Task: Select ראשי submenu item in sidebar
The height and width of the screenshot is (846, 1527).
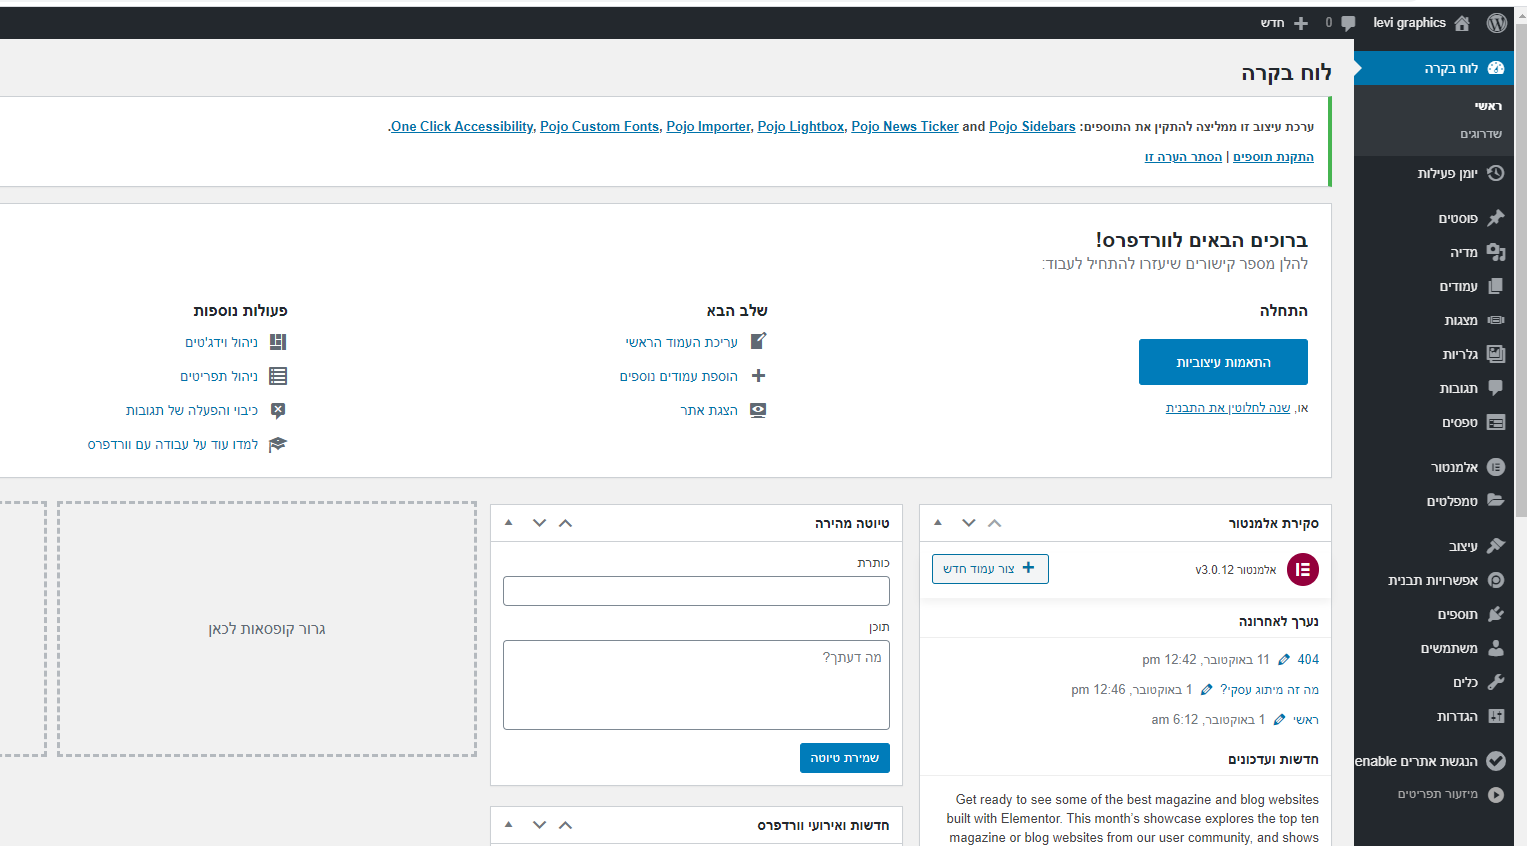Action: click(x=1488, y=106)
